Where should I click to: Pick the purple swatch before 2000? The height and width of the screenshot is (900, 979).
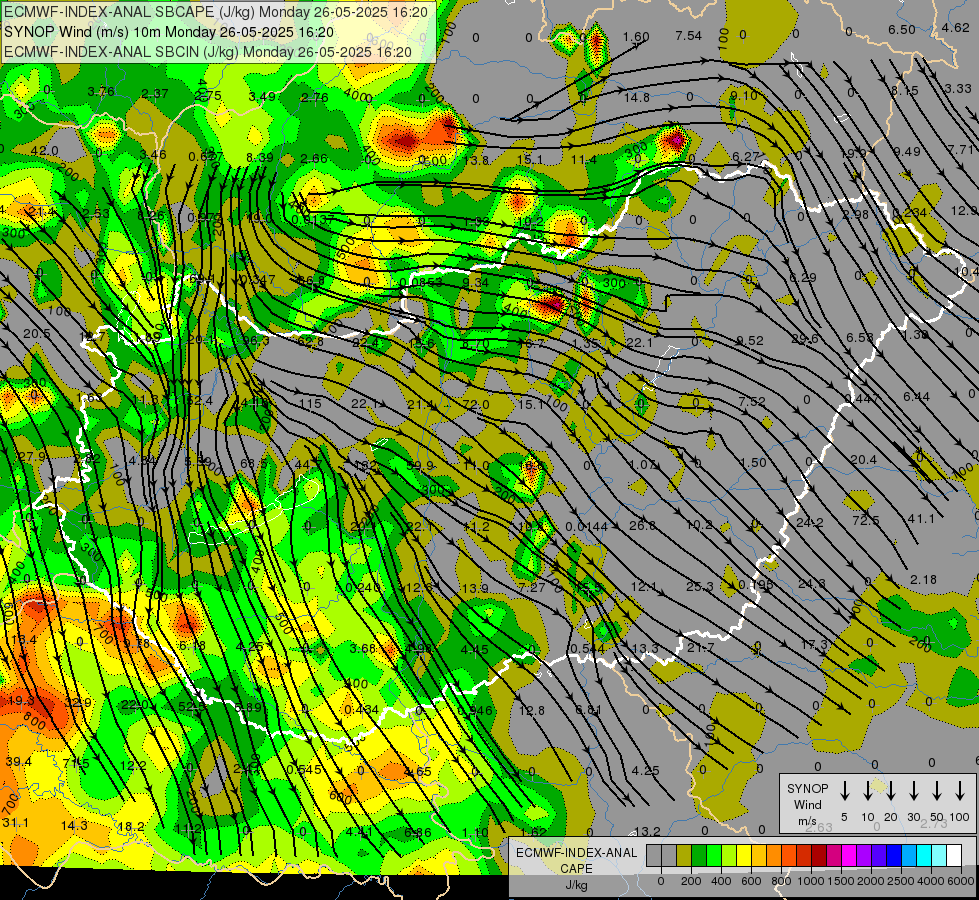point(863,855)
